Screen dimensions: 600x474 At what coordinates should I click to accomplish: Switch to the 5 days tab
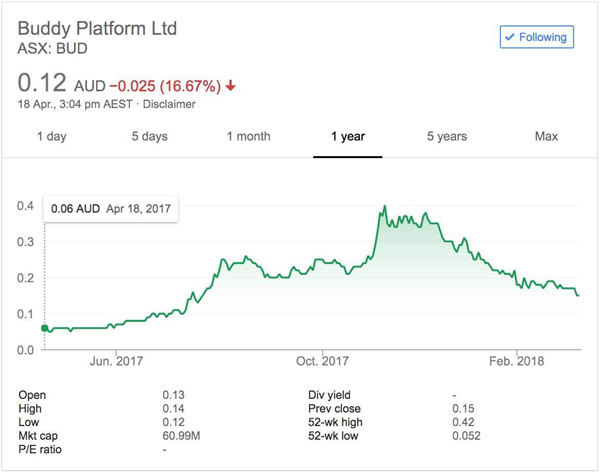tap(150, 136)
